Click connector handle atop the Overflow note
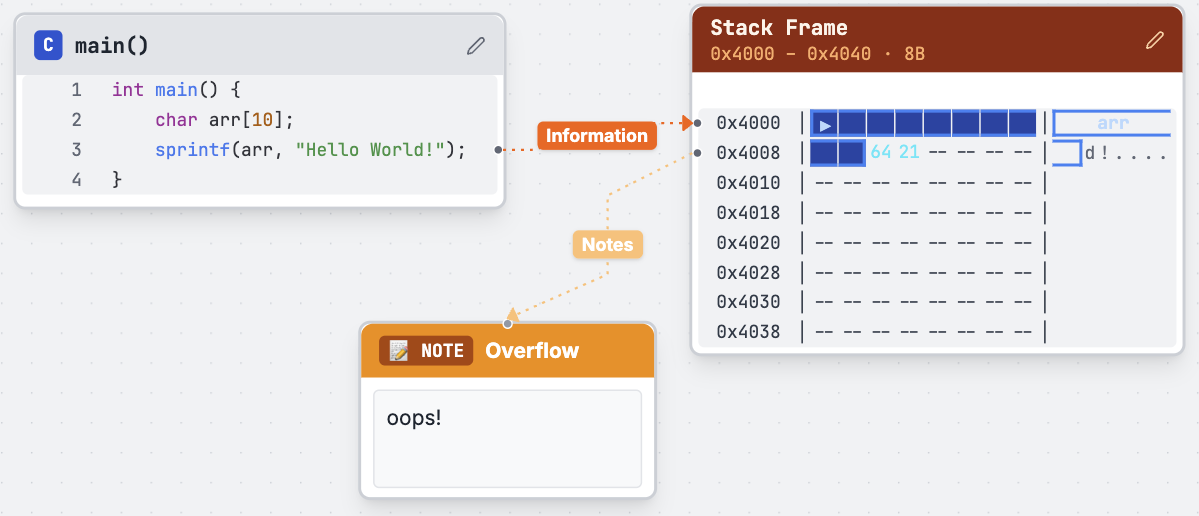1199x516 pixels. [508, 323]
